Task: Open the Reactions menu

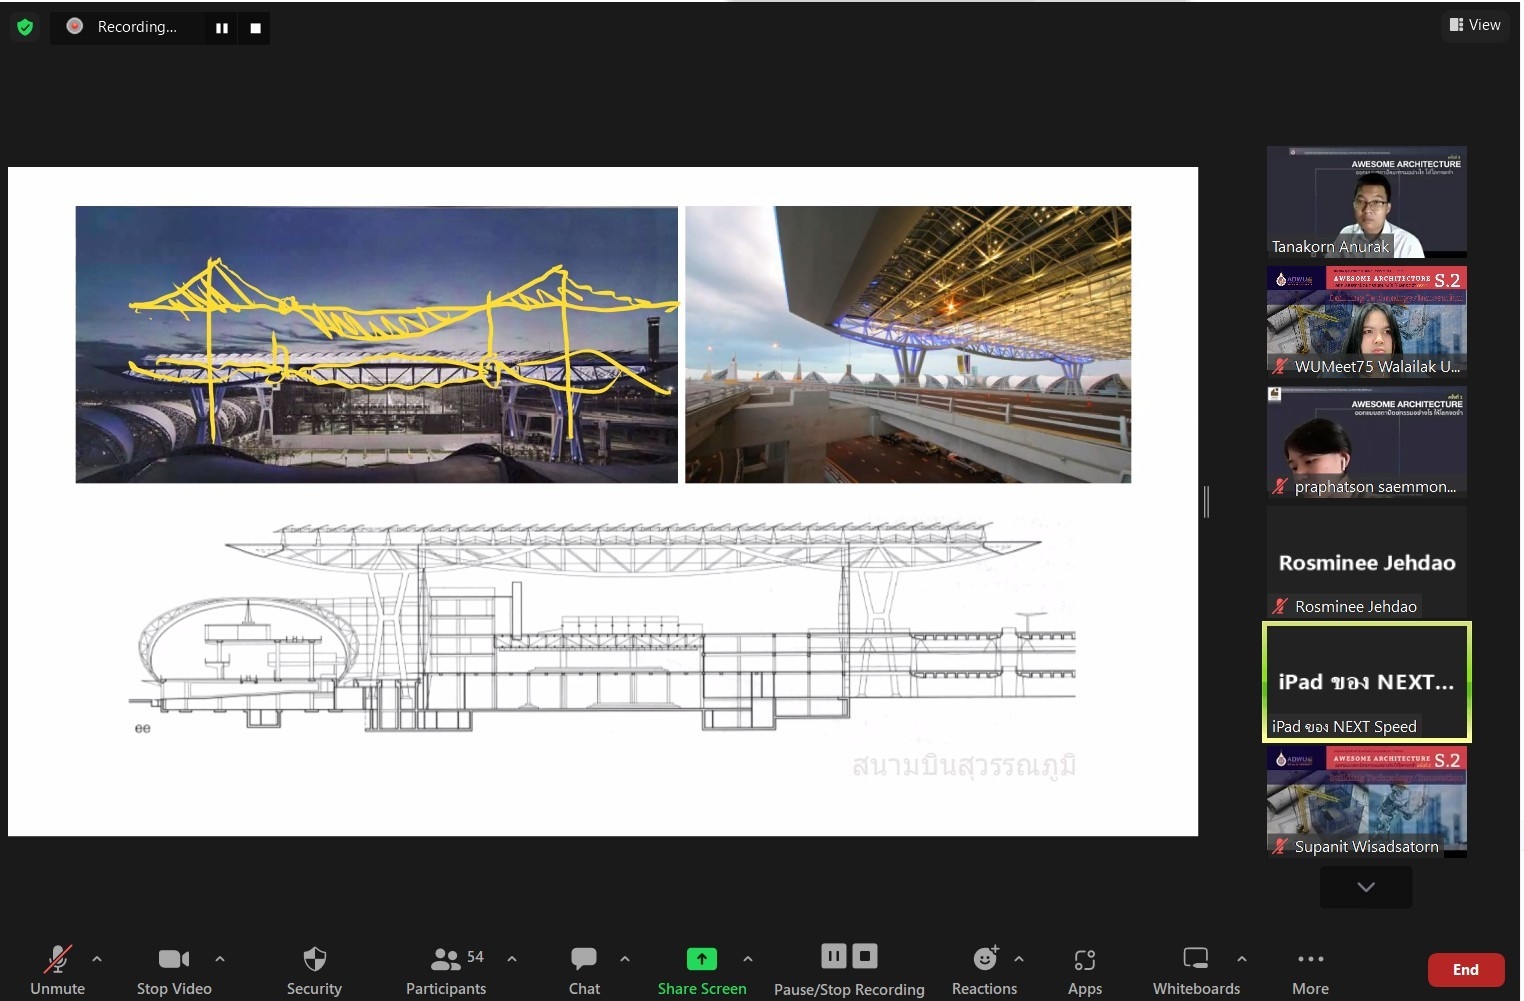Action: pyautogui.click(x=984, y=969)
